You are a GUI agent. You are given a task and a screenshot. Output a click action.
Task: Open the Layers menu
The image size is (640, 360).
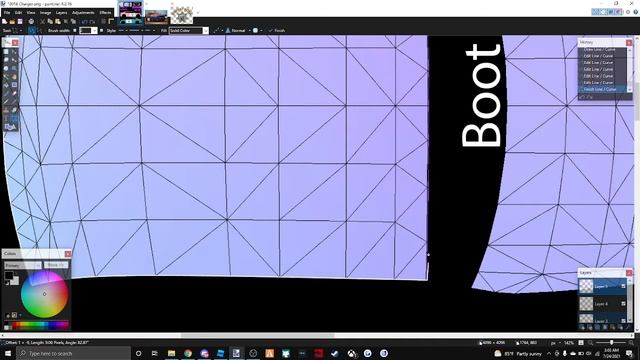[61, 13]
